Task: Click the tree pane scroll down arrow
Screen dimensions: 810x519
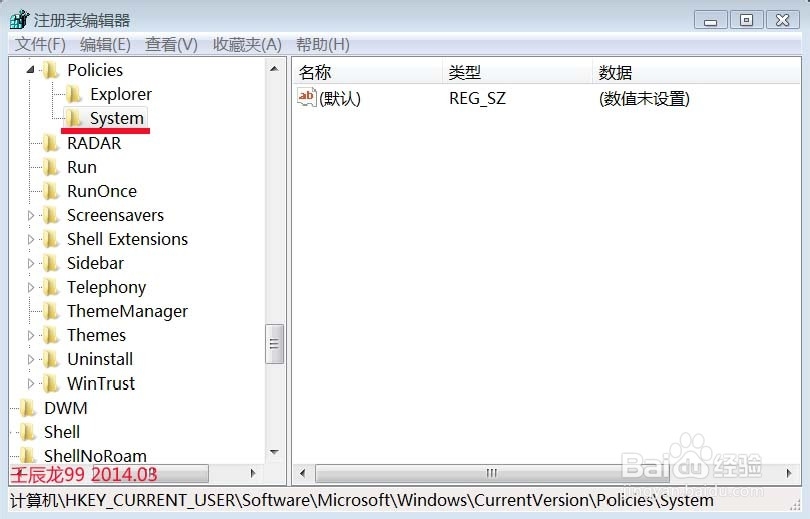Action: (274, 452)
